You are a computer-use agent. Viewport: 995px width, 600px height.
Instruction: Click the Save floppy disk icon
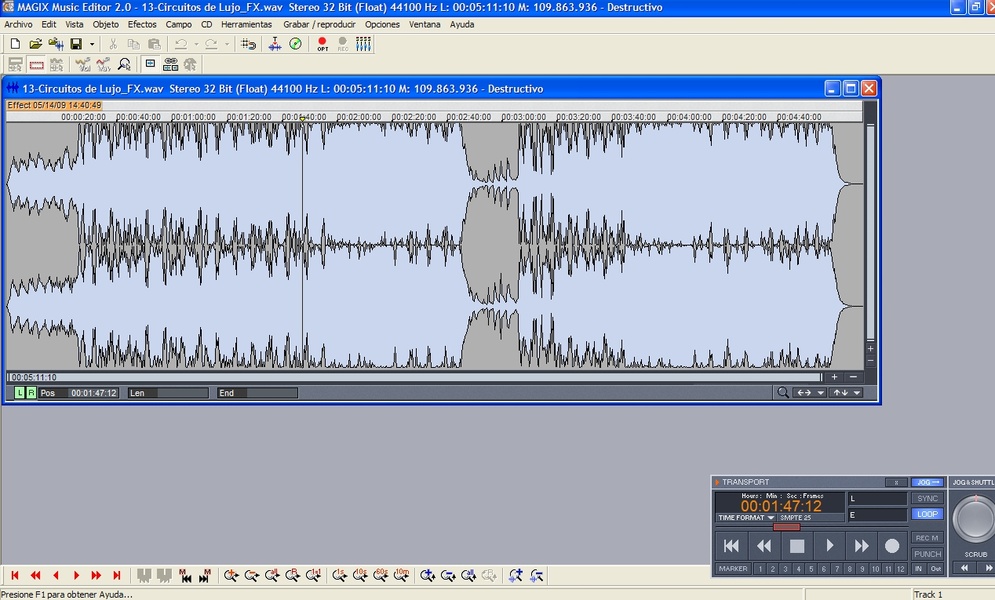tap(75, 44)
